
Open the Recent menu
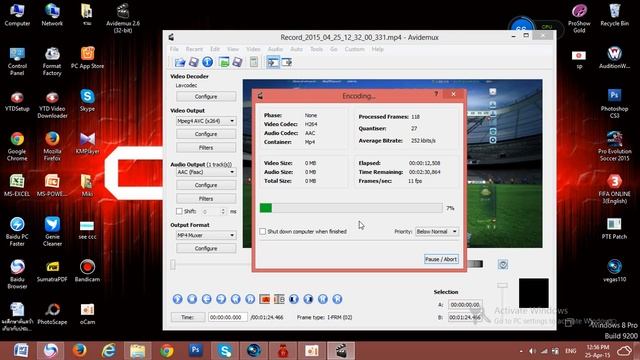[x=194, y=49]
